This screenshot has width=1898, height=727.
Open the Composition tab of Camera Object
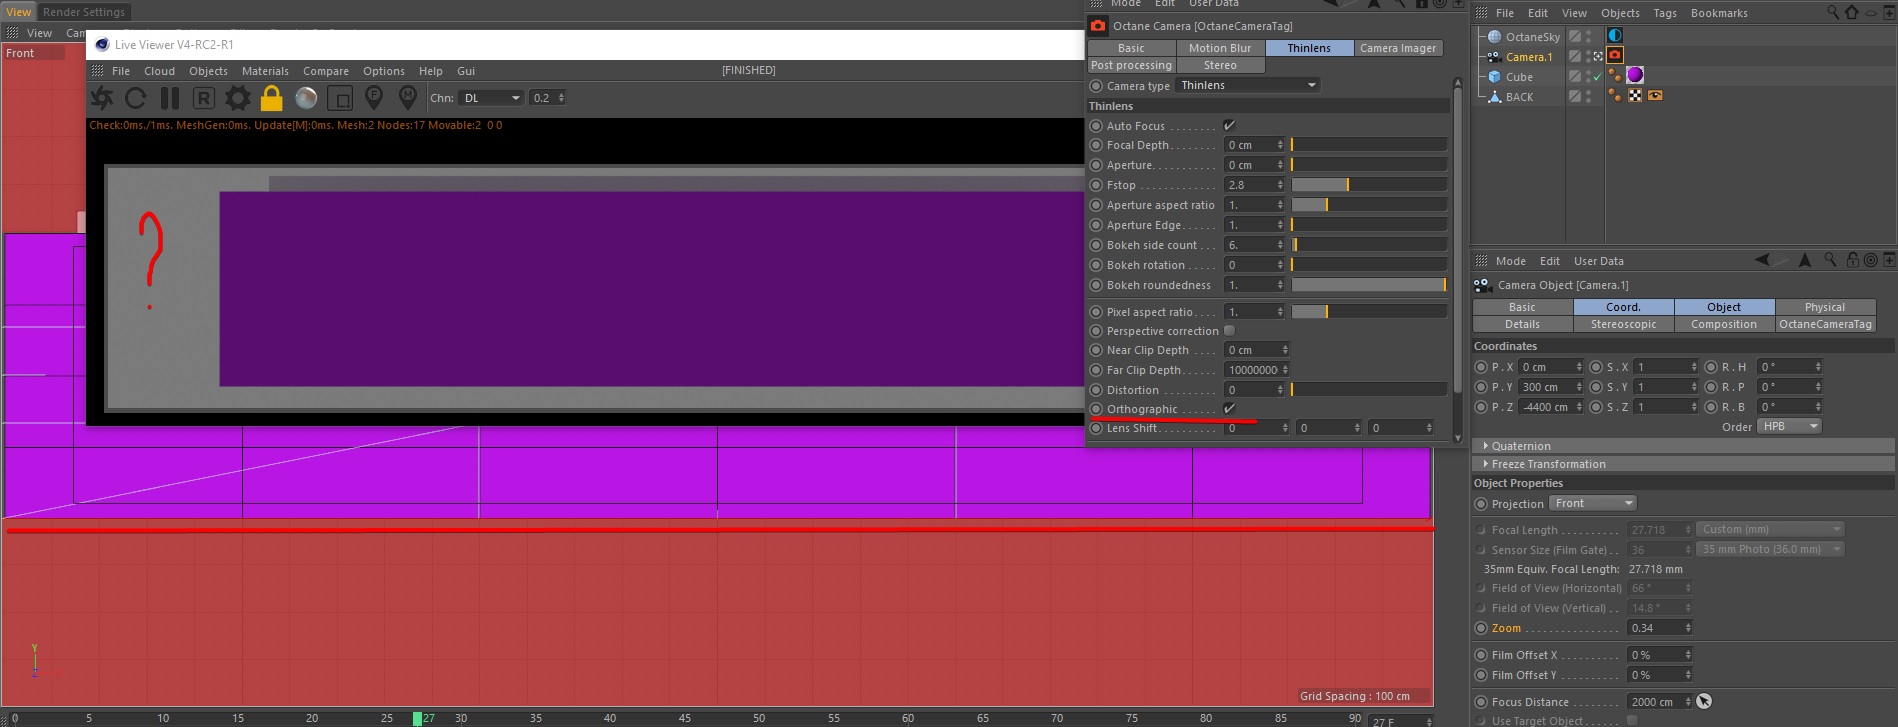click(x=1724, y=324)
